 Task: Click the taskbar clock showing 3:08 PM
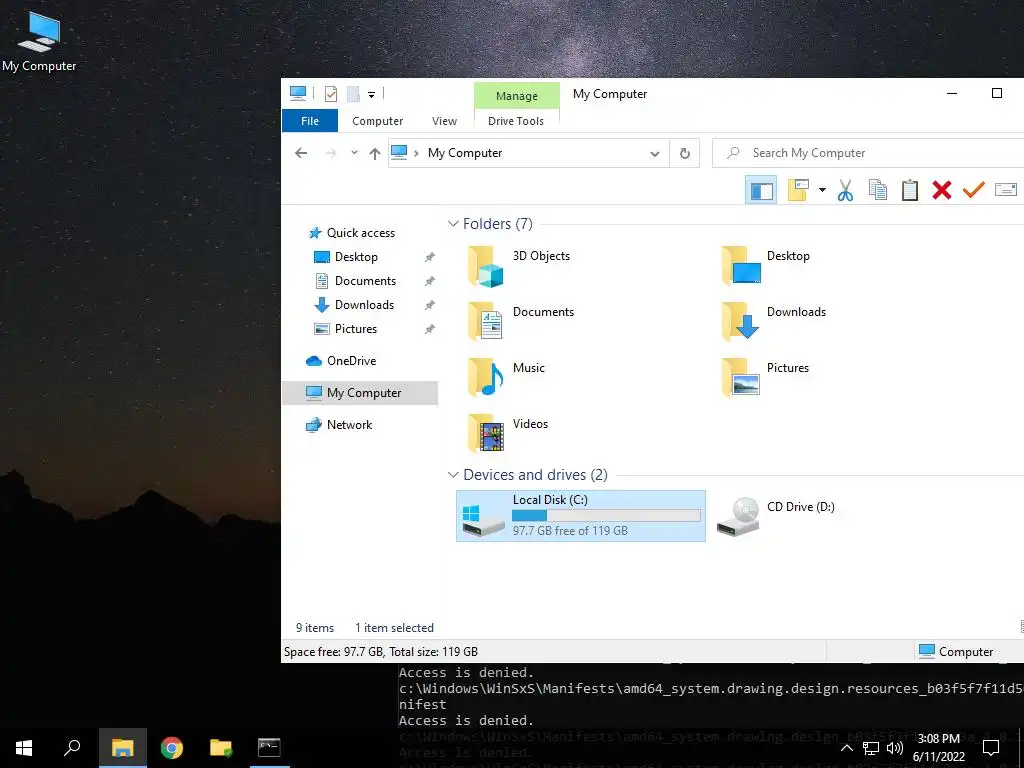pos(938,748)
